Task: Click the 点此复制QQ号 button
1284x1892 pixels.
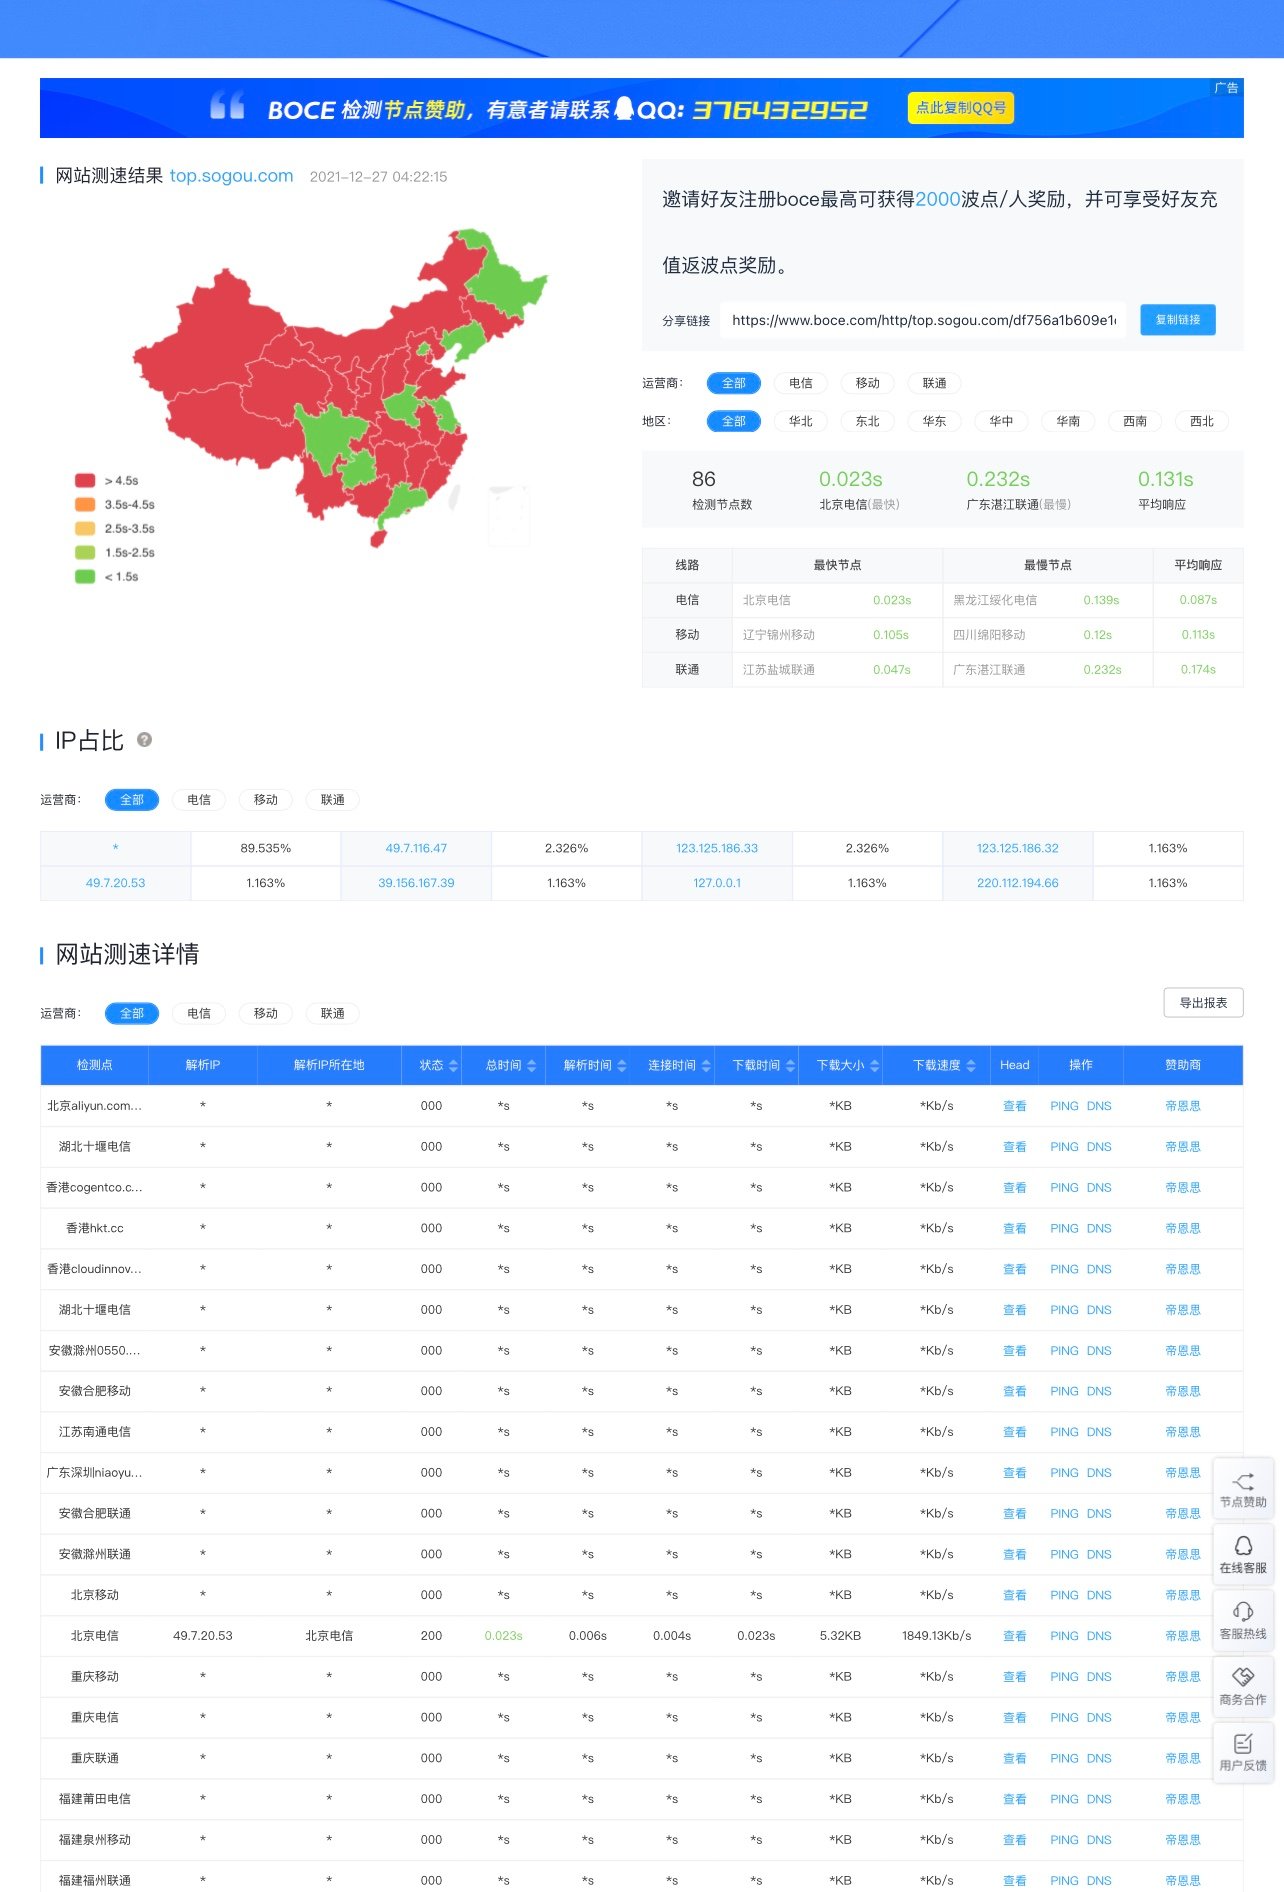Action: tap(961, 108)
